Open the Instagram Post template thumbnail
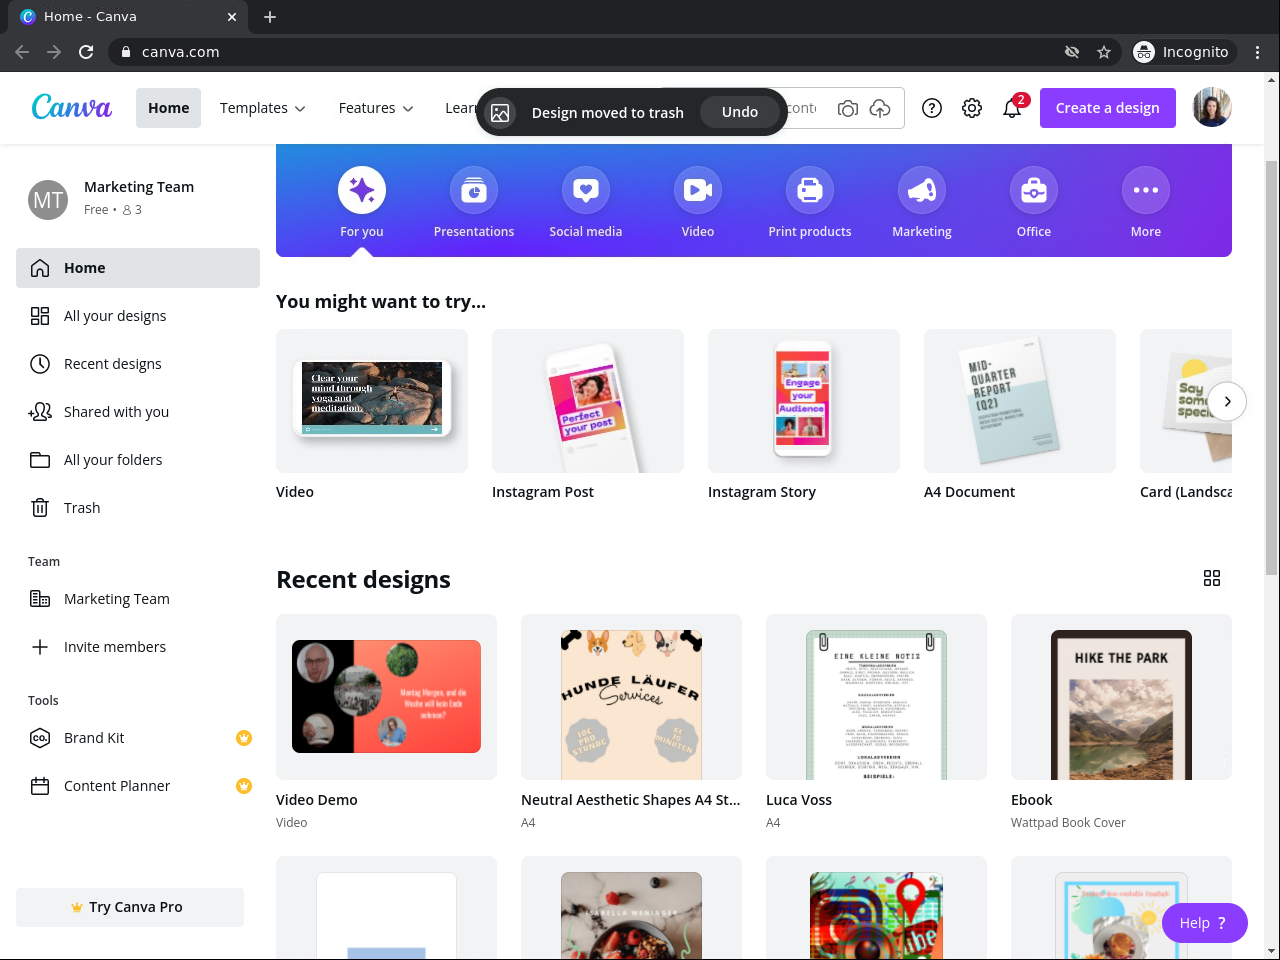 (588, 401)
